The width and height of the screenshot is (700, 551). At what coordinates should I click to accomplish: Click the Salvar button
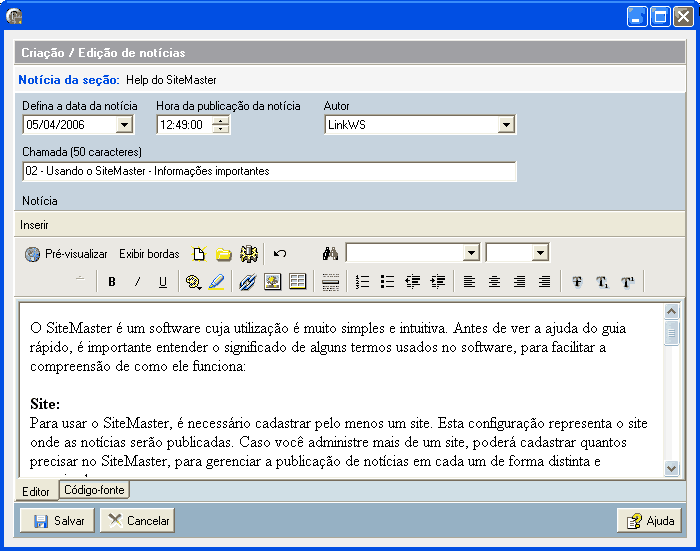(x=58, y=521)
